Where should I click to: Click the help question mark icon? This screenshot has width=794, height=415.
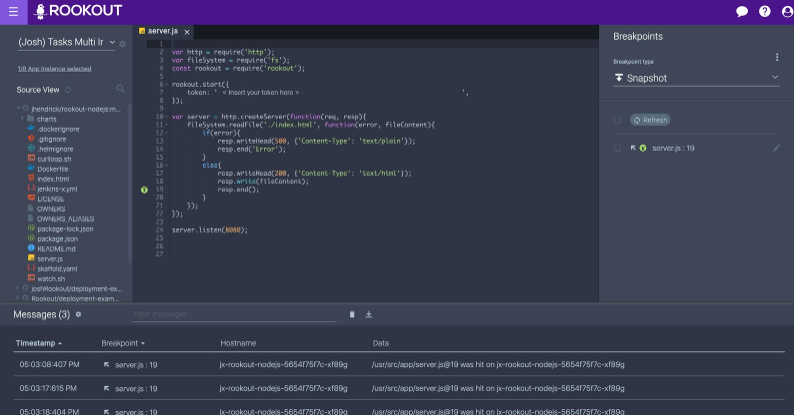click(765, 12)
